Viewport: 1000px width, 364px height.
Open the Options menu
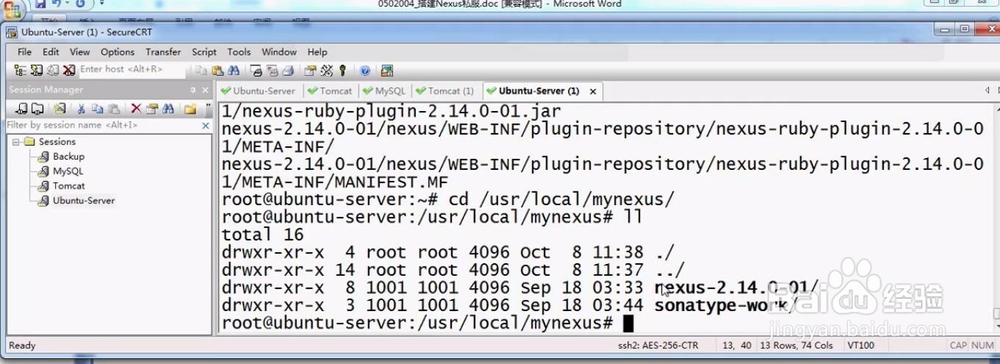tap(117, 52)
